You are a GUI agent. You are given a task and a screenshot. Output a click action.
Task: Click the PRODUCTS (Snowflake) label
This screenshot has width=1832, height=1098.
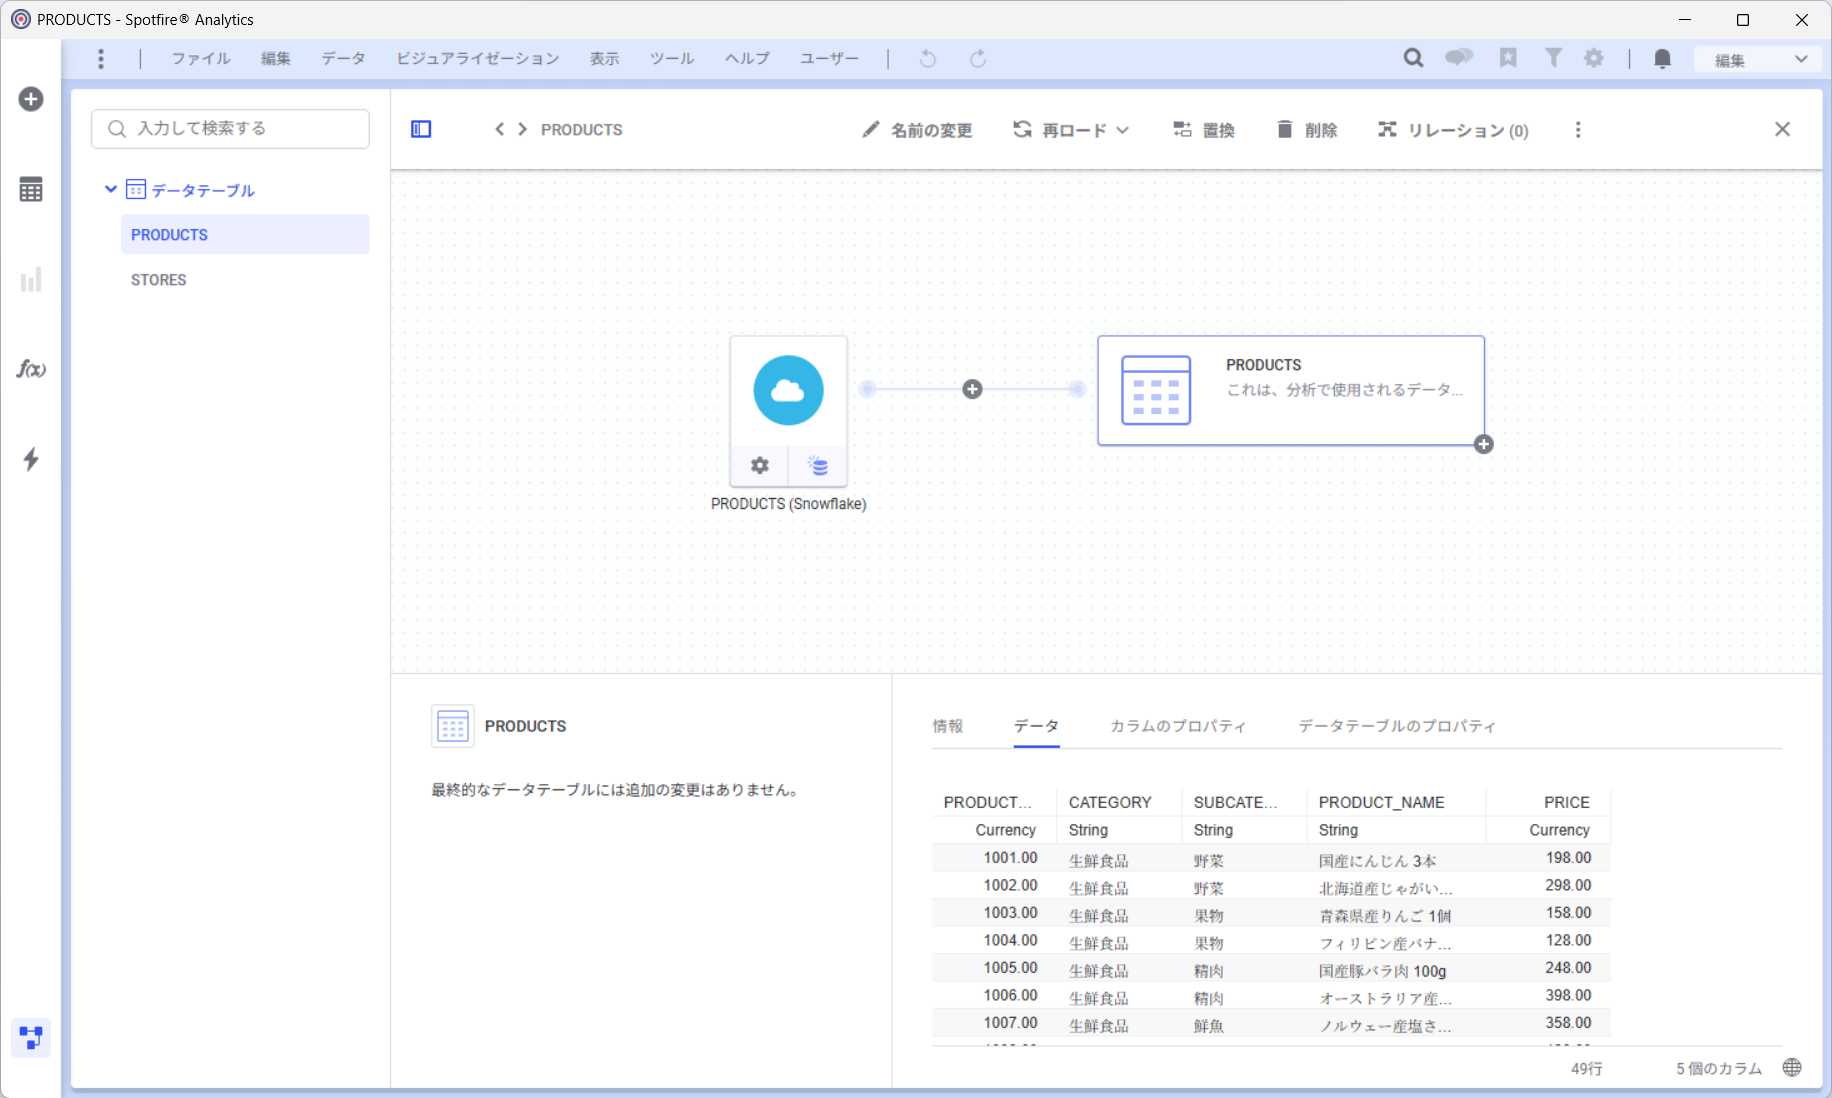788,503
